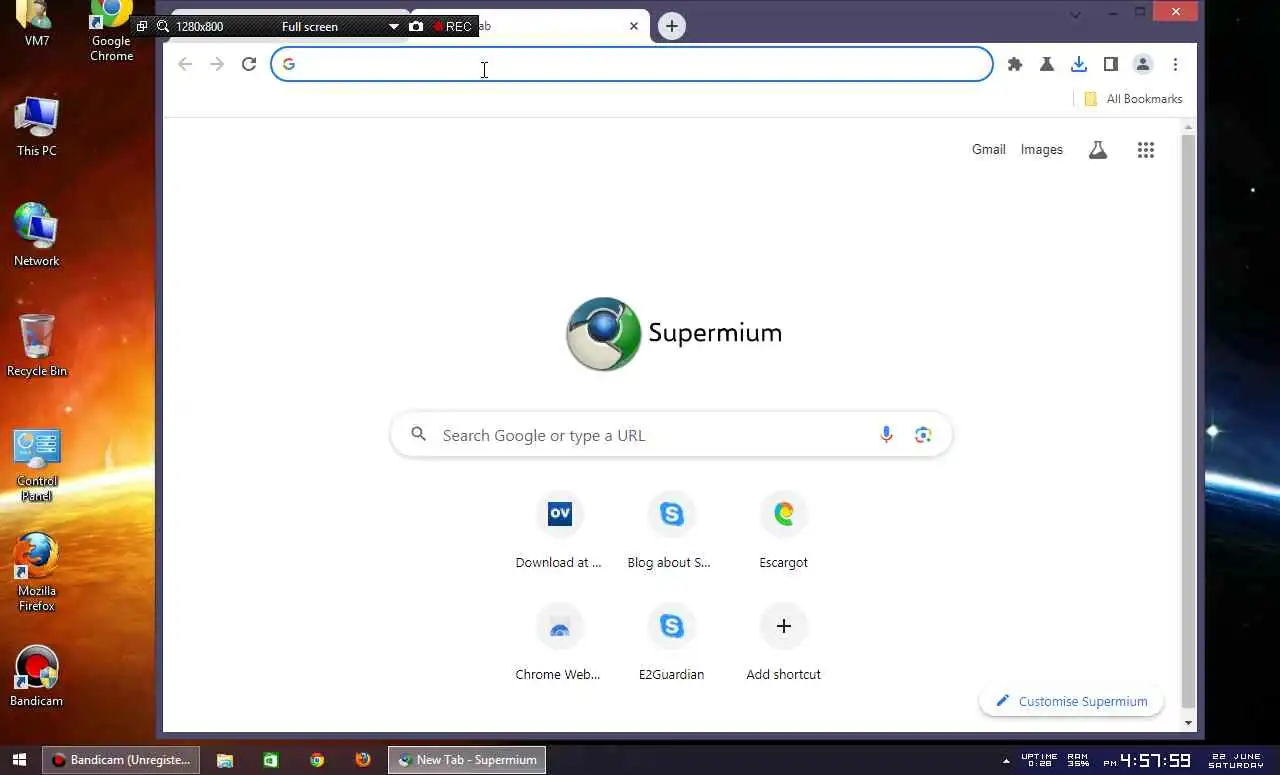Image resolution: width=1280 pixels, height=775 pixels.
Task: Select Bandicam desktop shortcut
Action: 37,677
